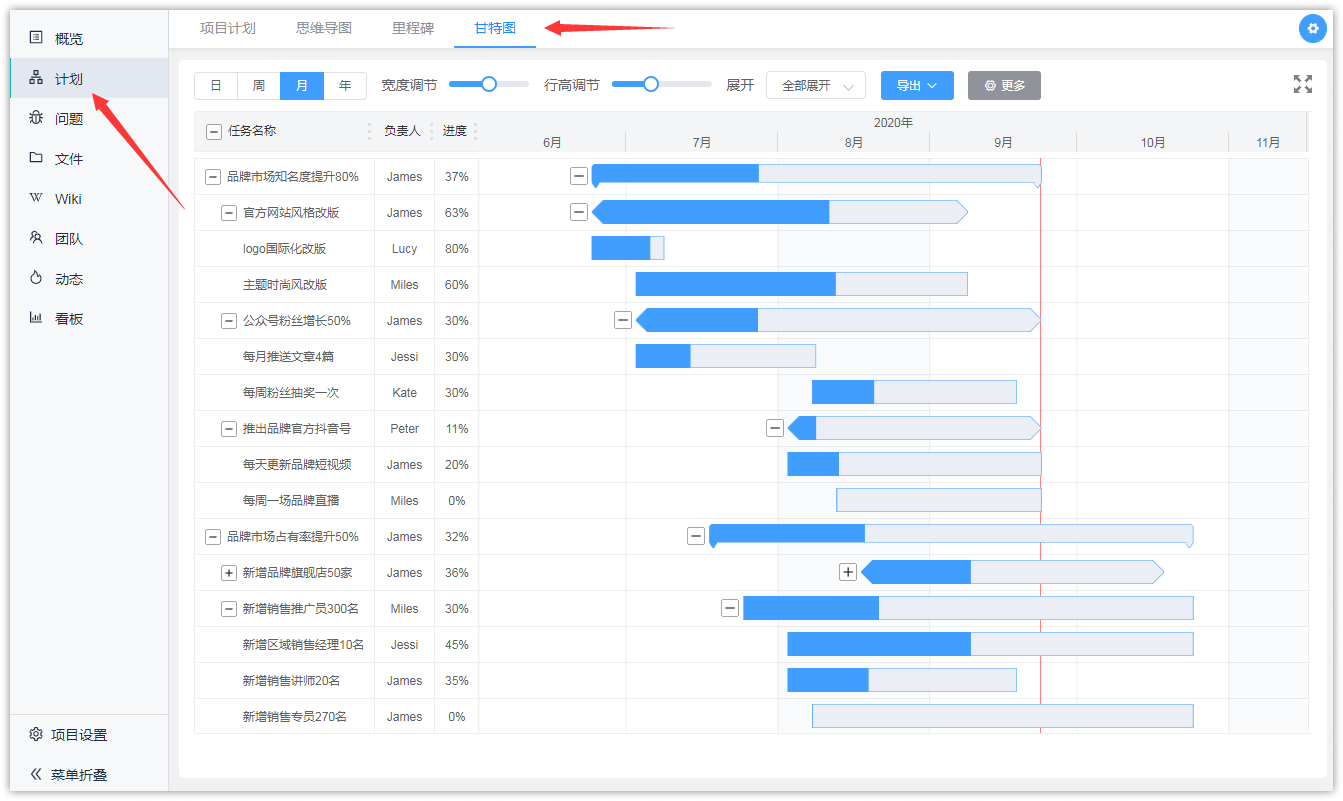
Task: Switch to the 思维导图 tab
Action: point(324,28)
